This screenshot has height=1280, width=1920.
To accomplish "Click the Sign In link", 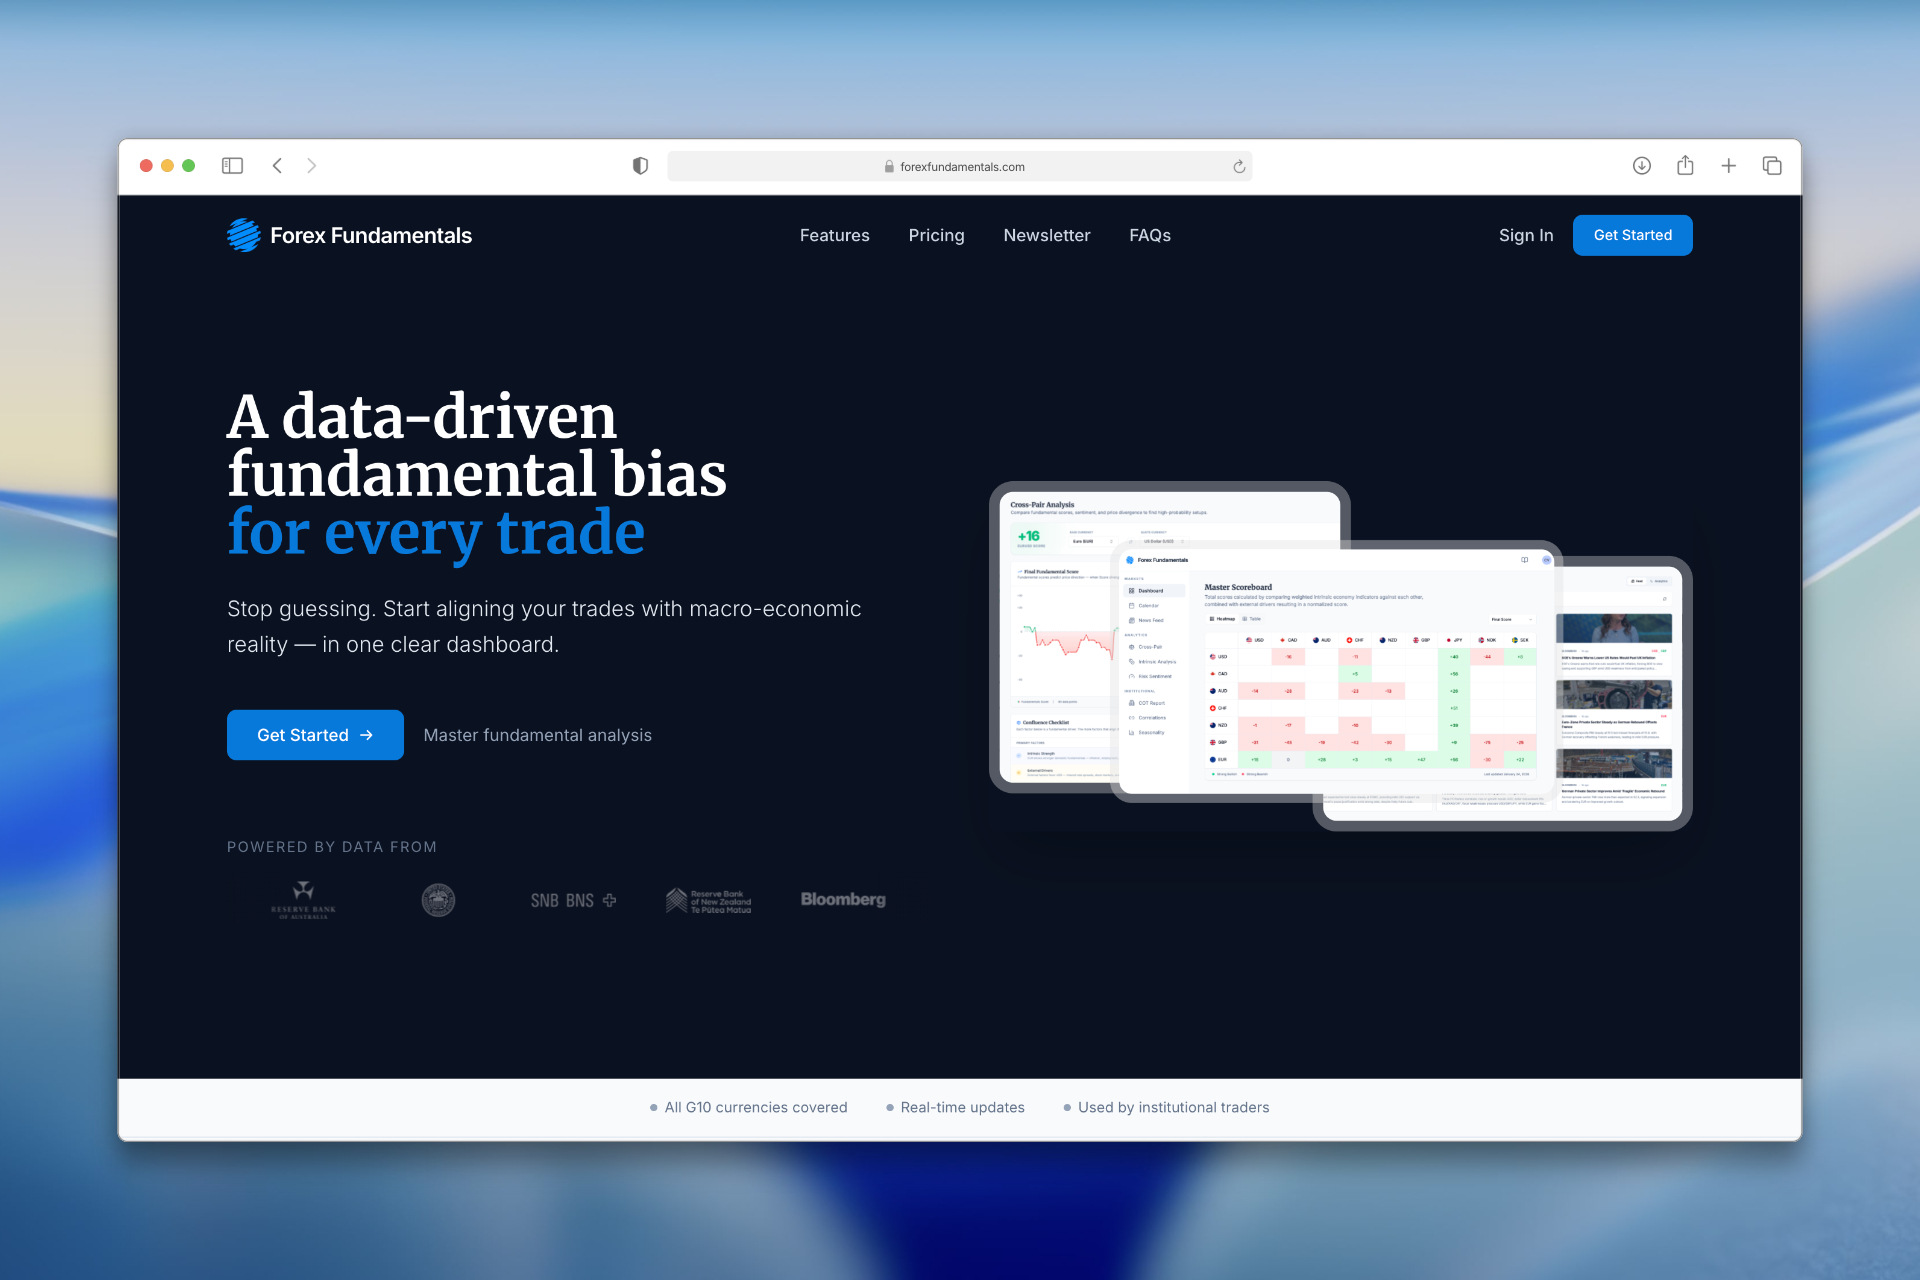I will [x=1525, y=235].
